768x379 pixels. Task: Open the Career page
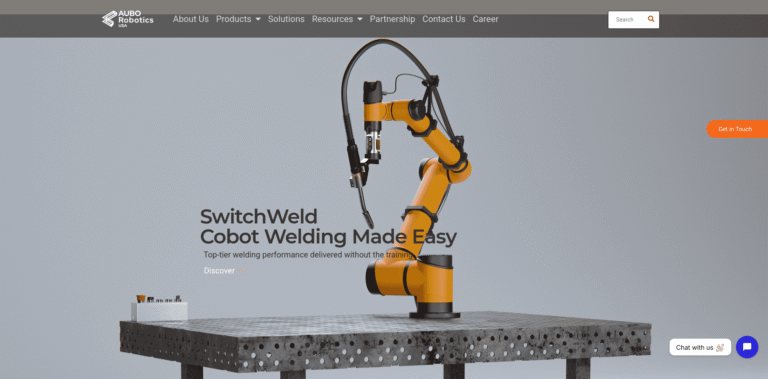pyautogui.click(x=485, y=19)
